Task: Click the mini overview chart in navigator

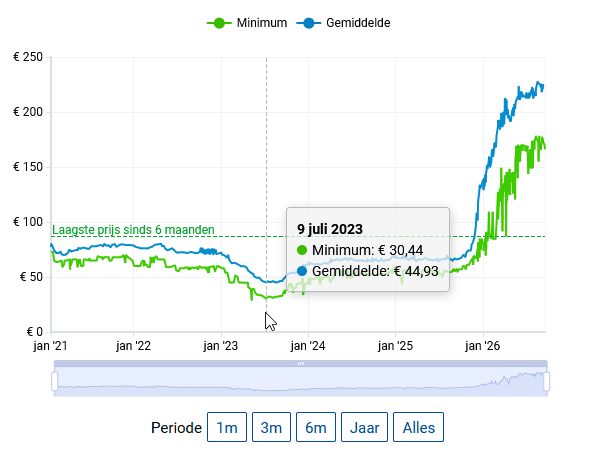Action: 301,382
